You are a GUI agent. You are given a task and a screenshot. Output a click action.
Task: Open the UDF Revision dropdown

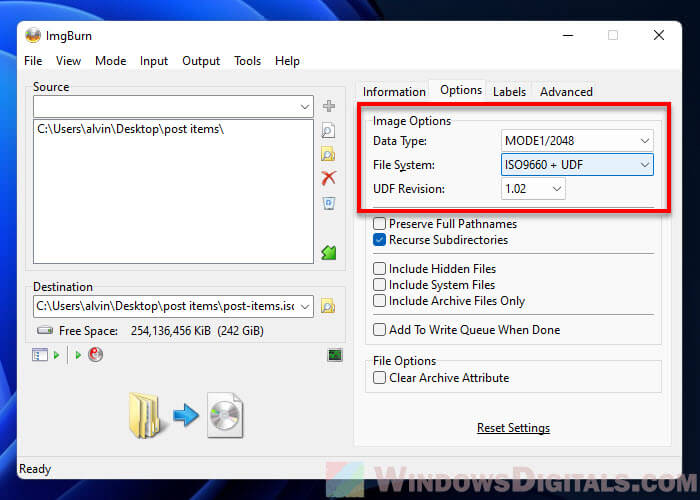533,189
